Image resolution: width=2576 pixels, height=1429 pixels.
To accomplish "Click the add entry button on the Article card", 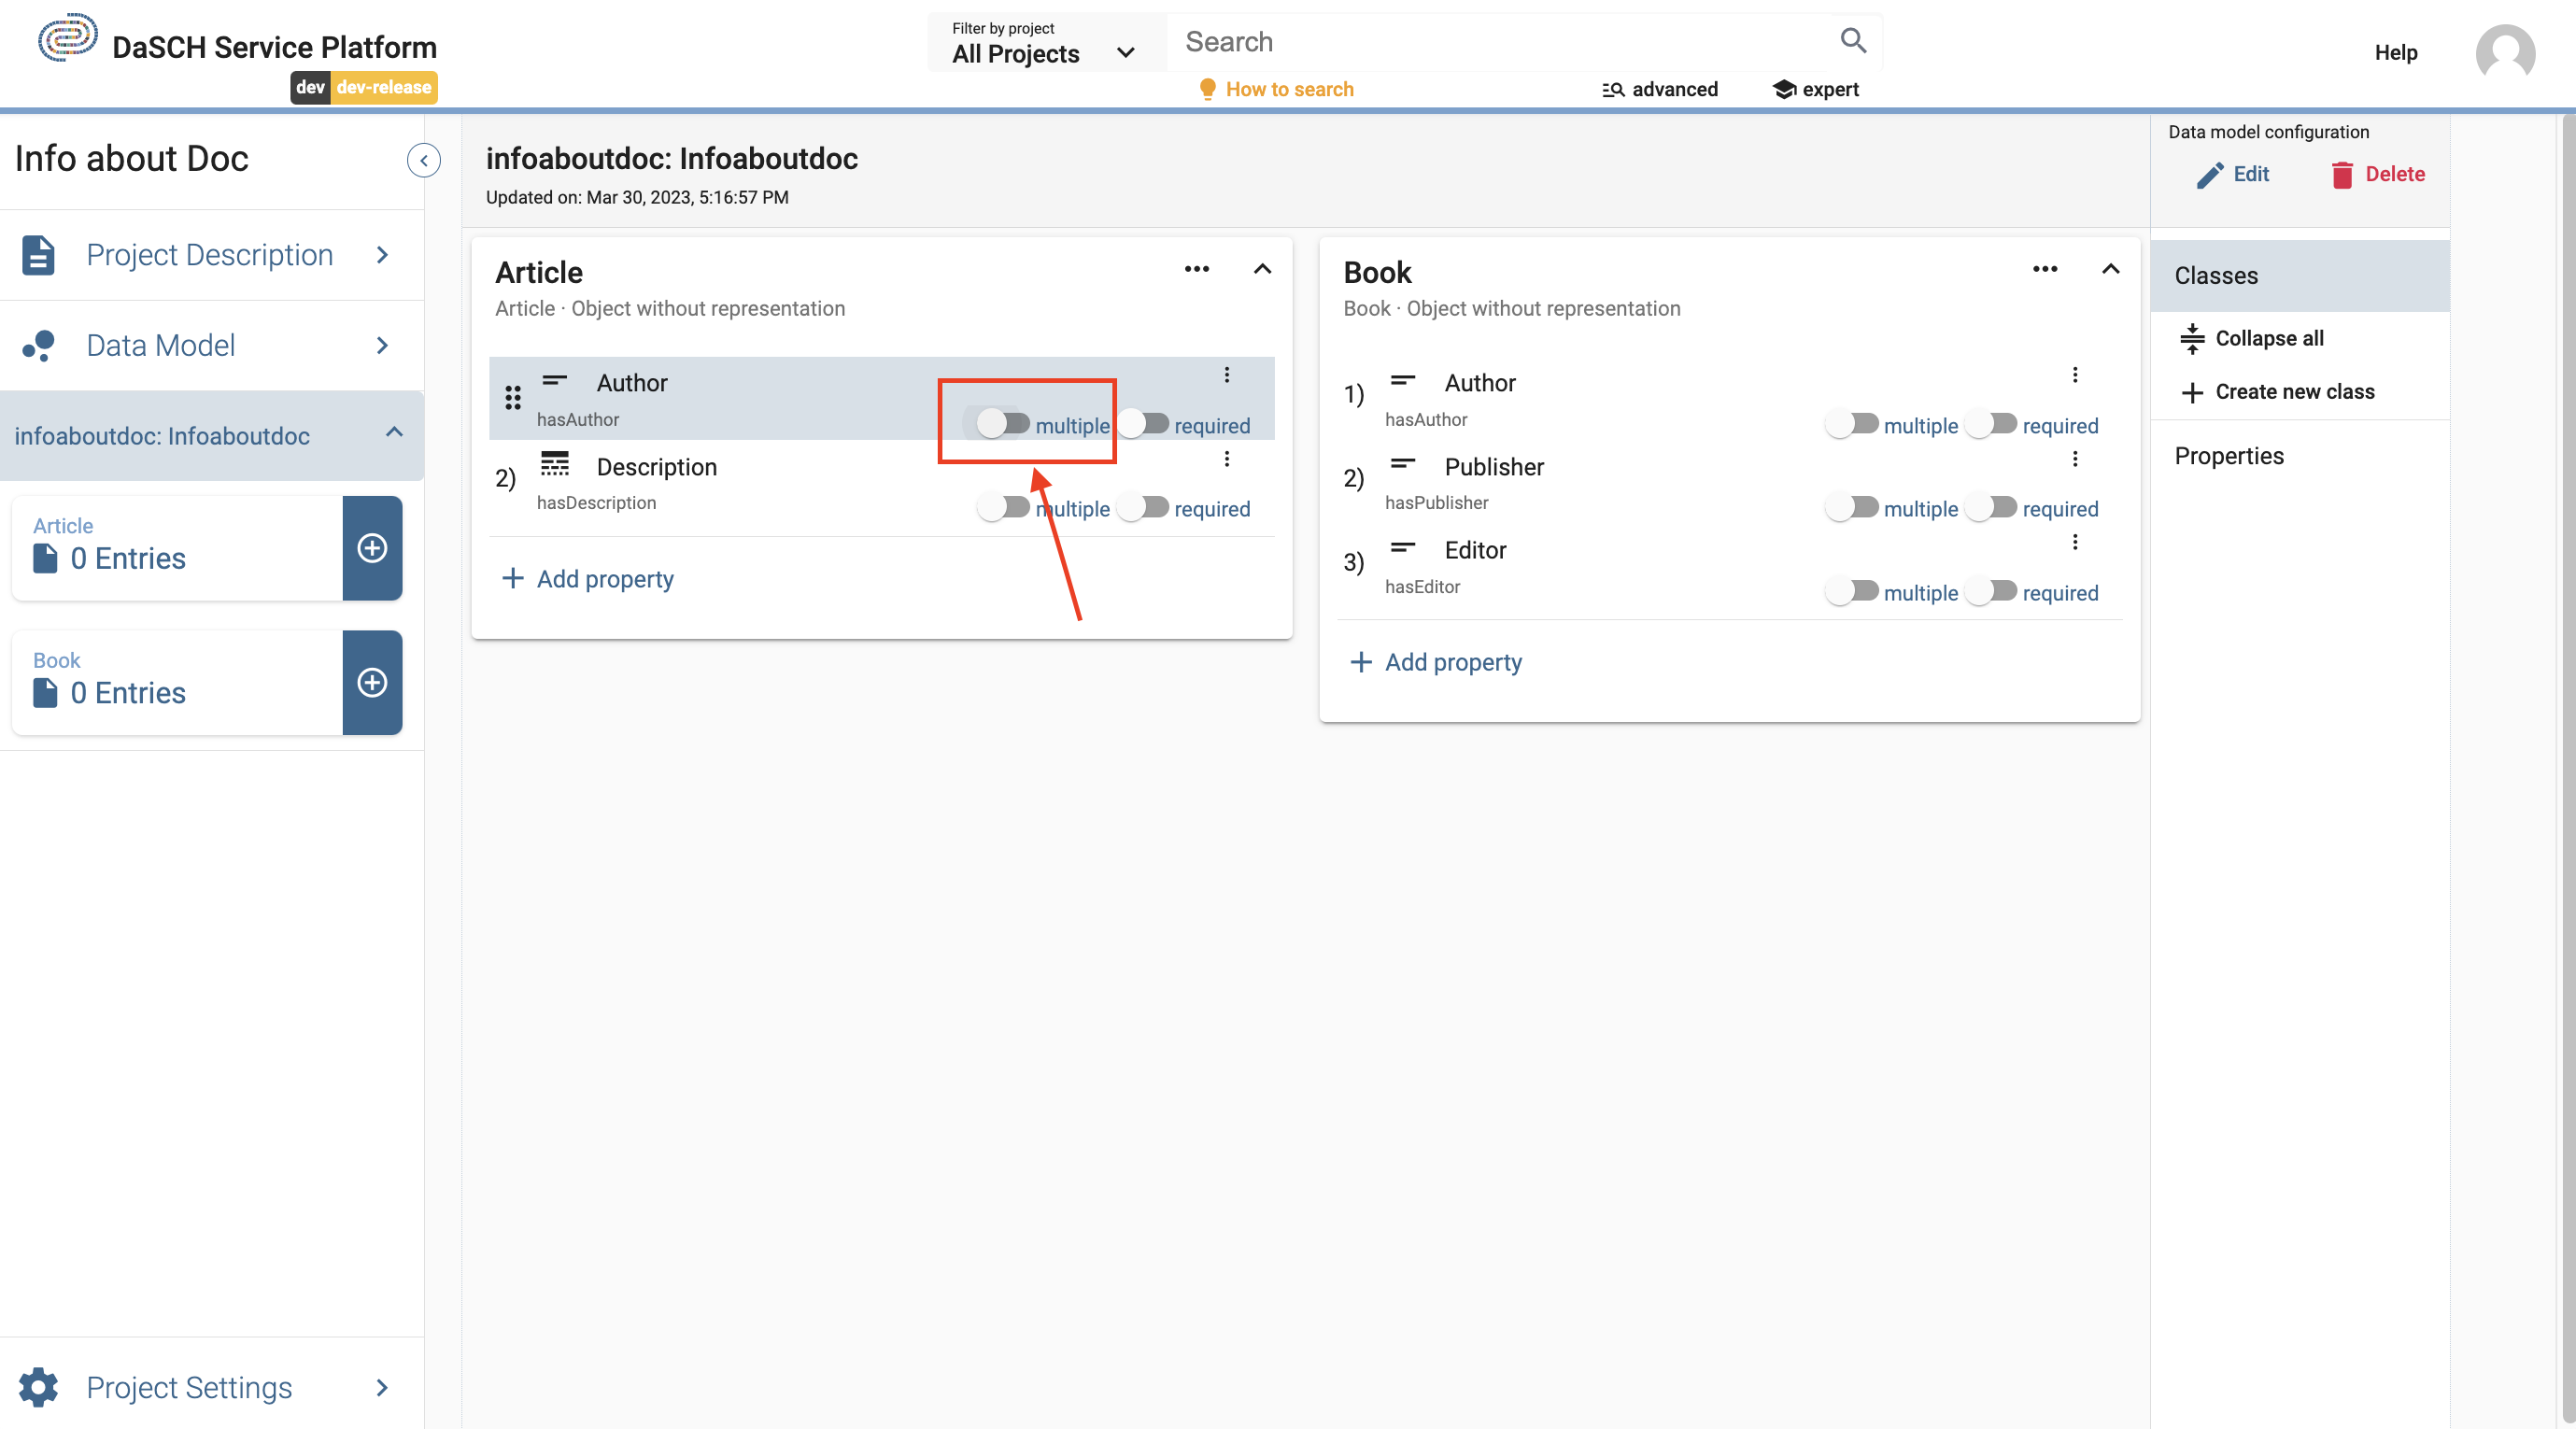I will click(x=372, y=547).
